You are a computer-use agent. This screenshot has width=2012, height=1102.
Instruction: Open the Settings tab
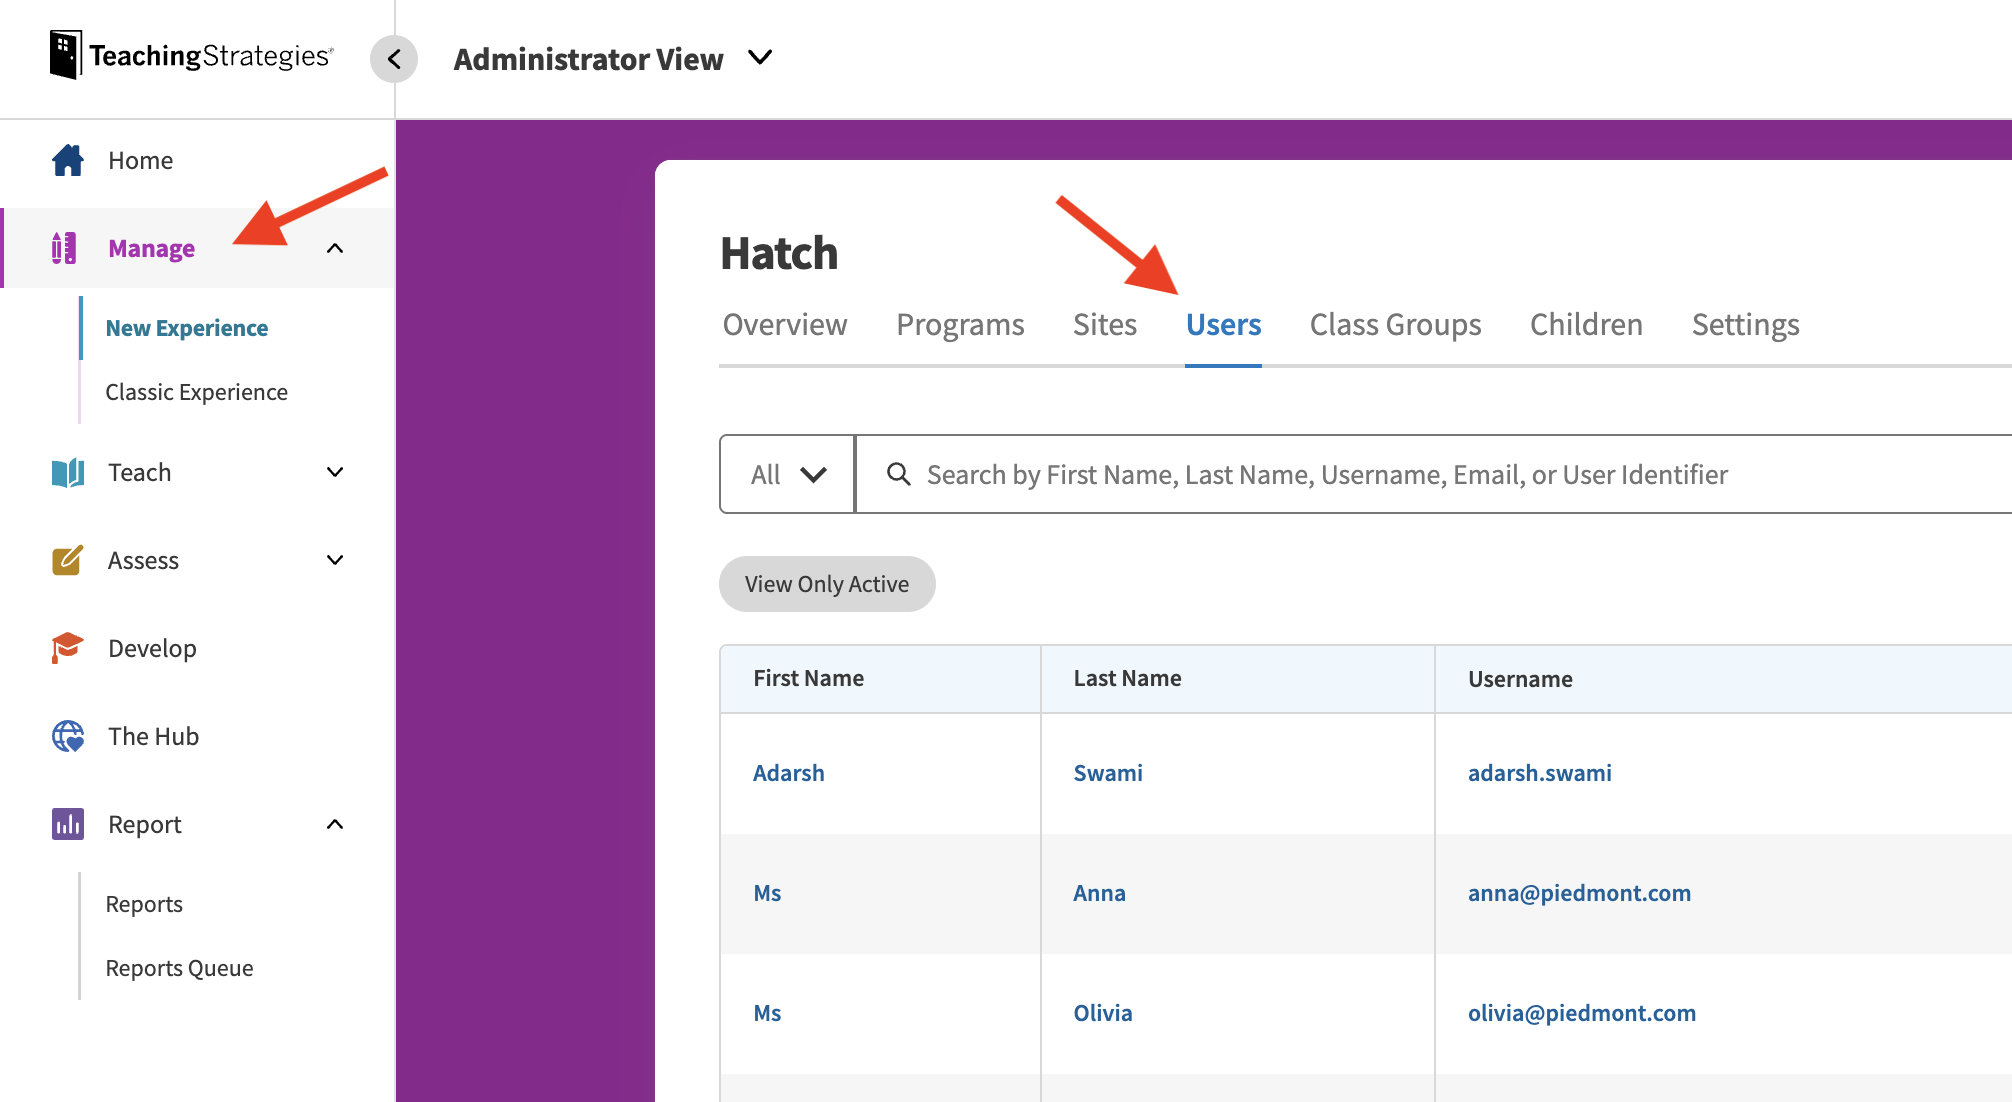pyautogui.click(x=1745, y=325)
